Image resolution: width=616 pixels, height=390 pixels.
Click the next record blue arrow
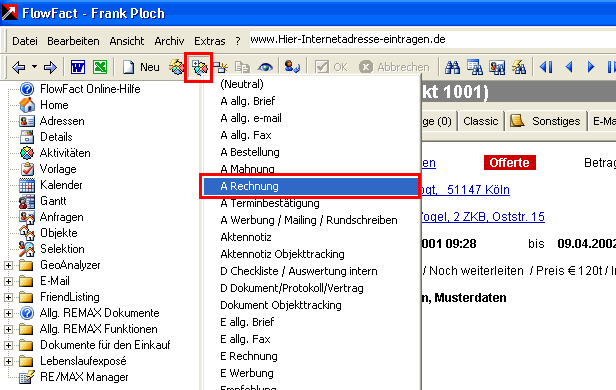coord(590,68)
